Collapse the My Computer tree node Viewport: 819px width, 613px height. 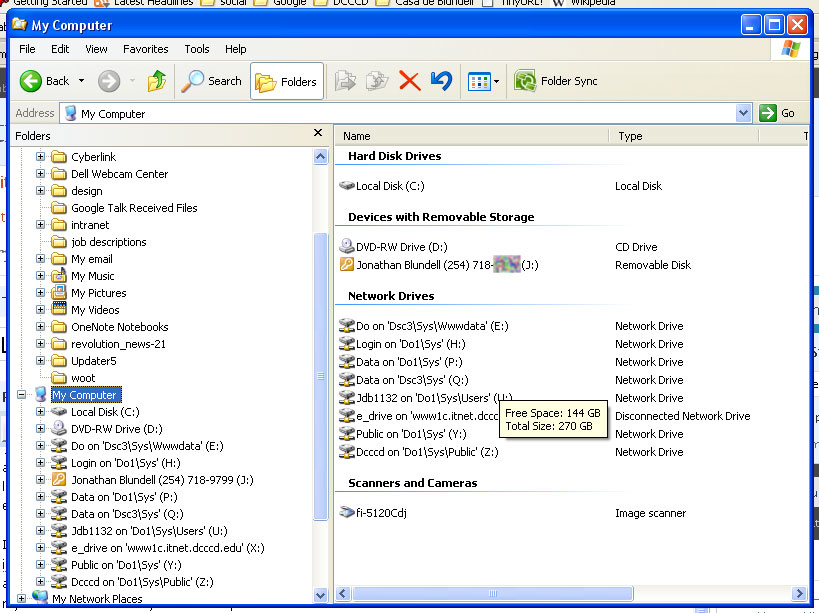click(x=23, y=395)
